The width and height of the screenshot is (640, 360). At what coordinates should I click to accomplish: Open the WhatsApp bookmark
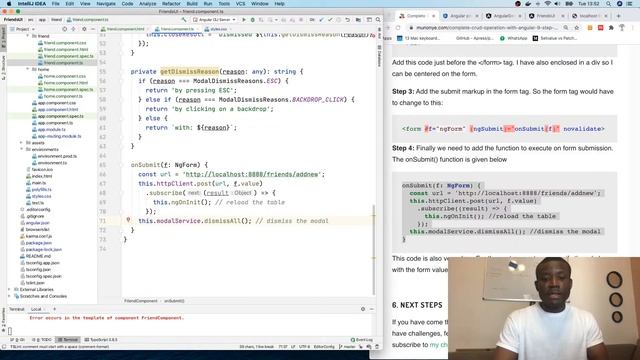click(514, 38)
